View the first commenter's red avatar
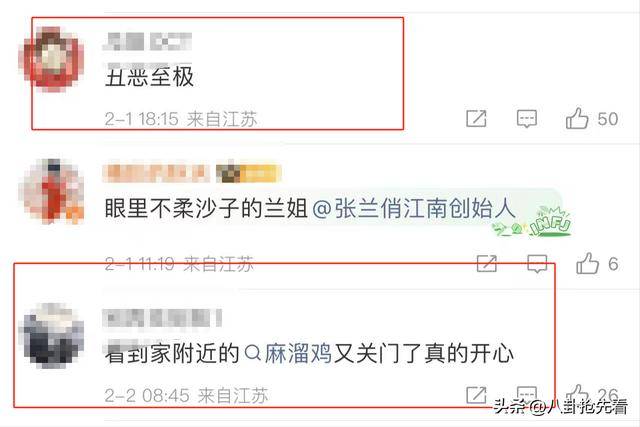This screenshot has width=640, height=427. coord(51,59)
